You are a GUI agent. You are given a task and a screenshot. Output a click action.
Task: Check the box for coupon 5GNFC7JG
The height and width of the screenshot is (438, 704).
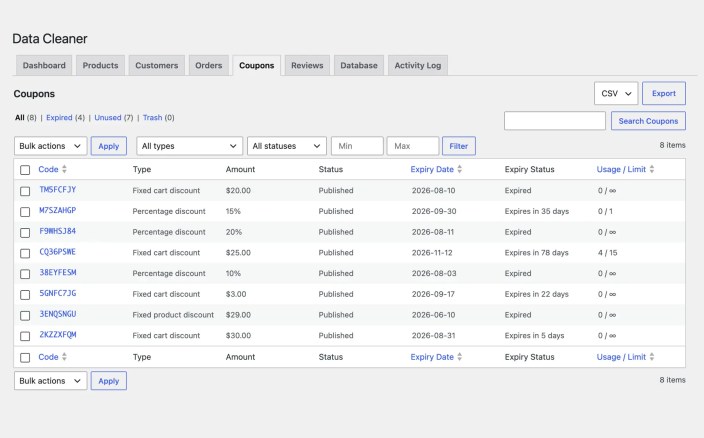(25, 294)
